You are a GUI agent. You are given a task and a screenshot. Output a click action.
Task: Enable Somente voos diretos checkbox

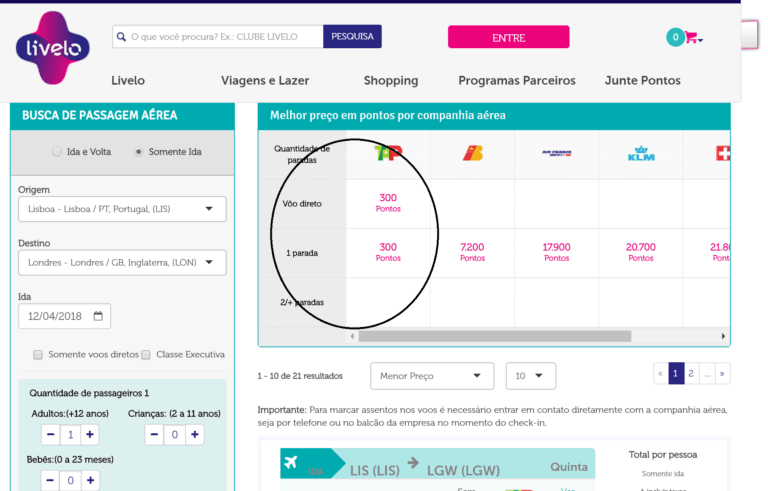[38, 354]
